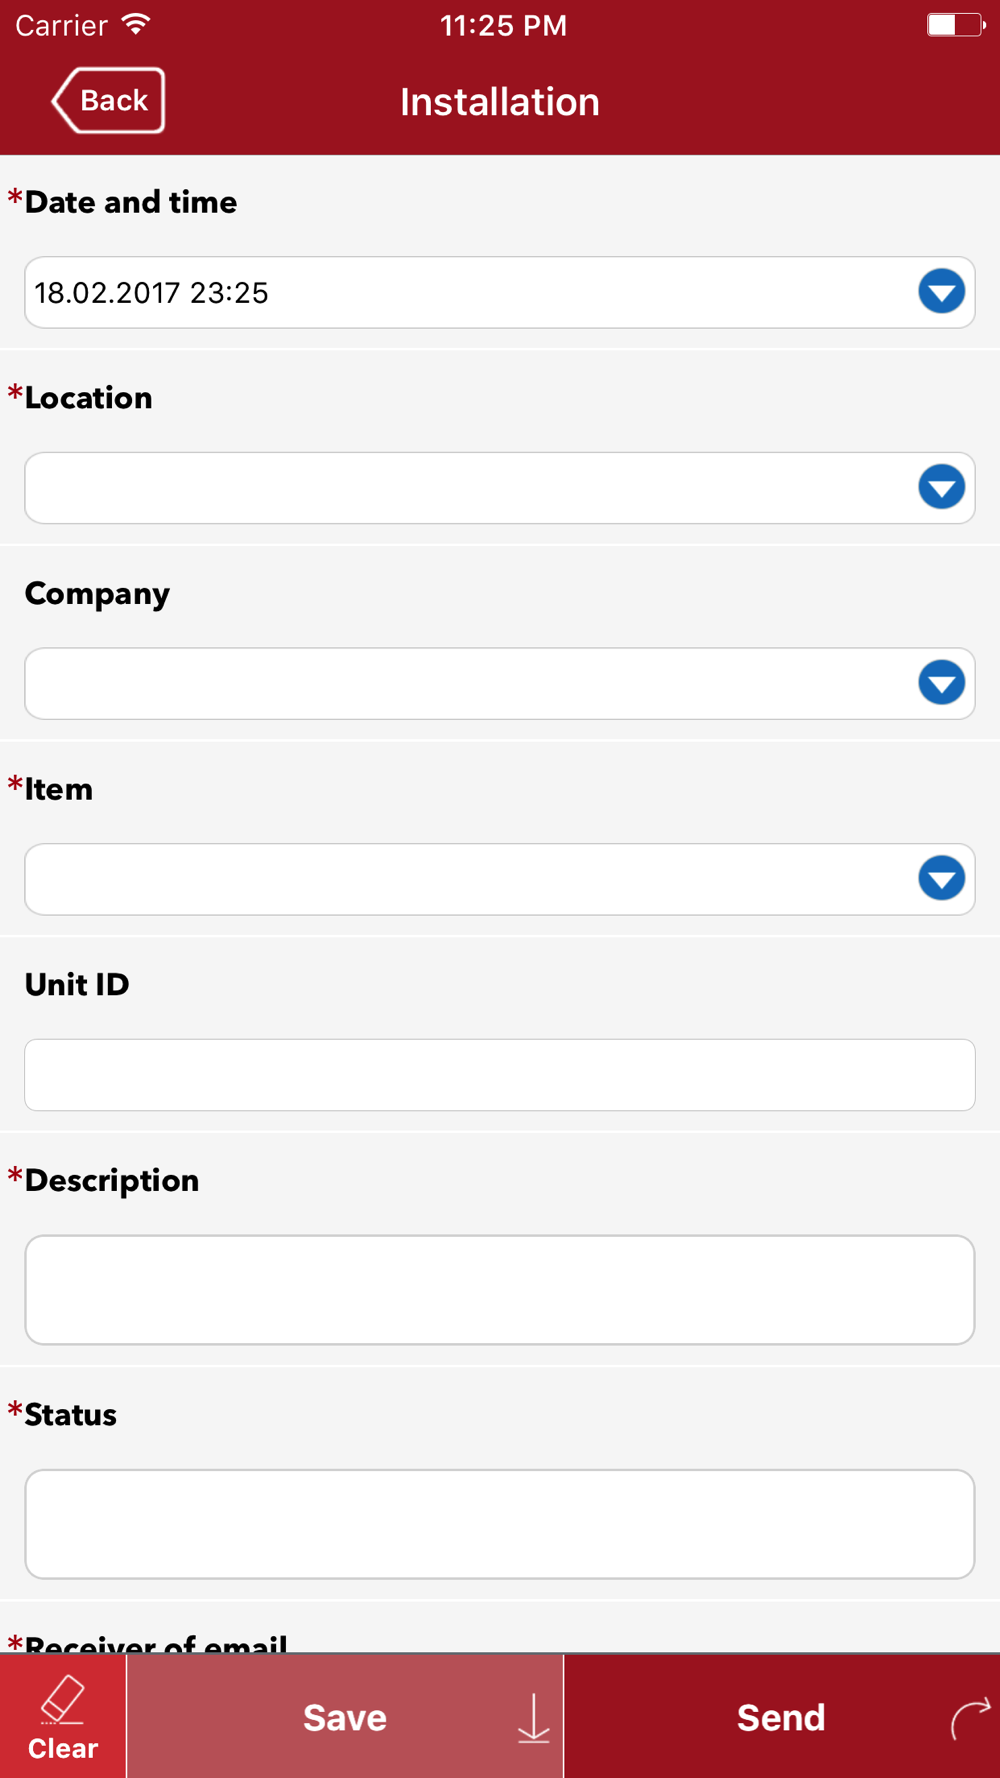Focus the Unit ID text field
The image size is (1000, 1778).
[x=500, y=1075]
